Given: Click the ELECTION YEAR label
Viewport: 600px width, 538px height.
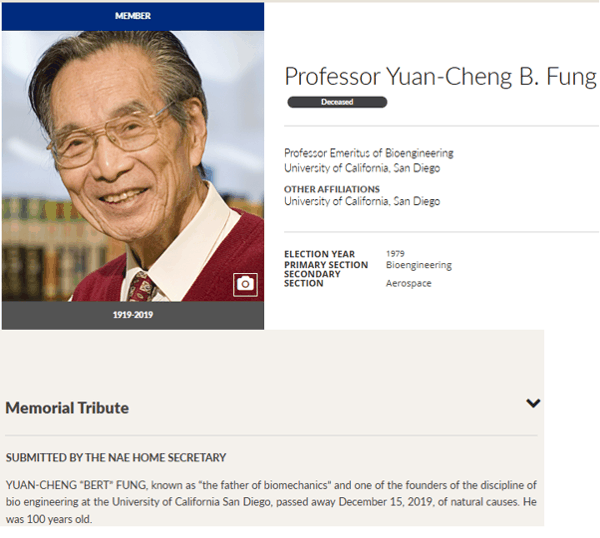Looking at the screenshot, I should point(320,254).
